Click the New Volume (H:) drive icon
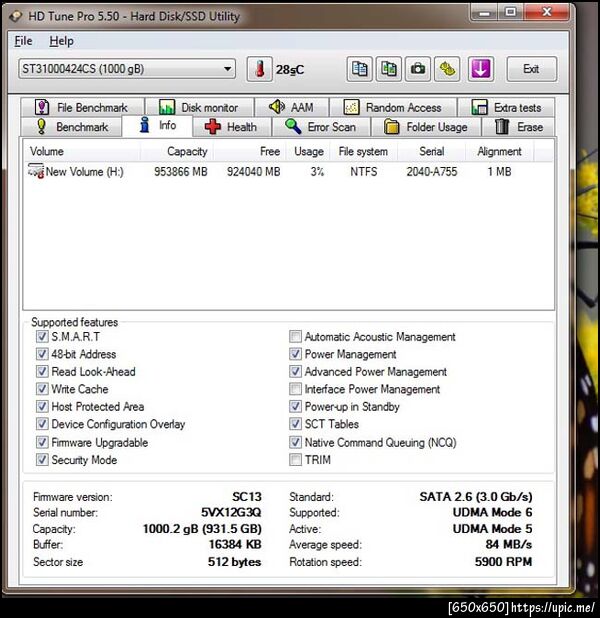This screenshot has height=618, width=600. tap(35, 171)
